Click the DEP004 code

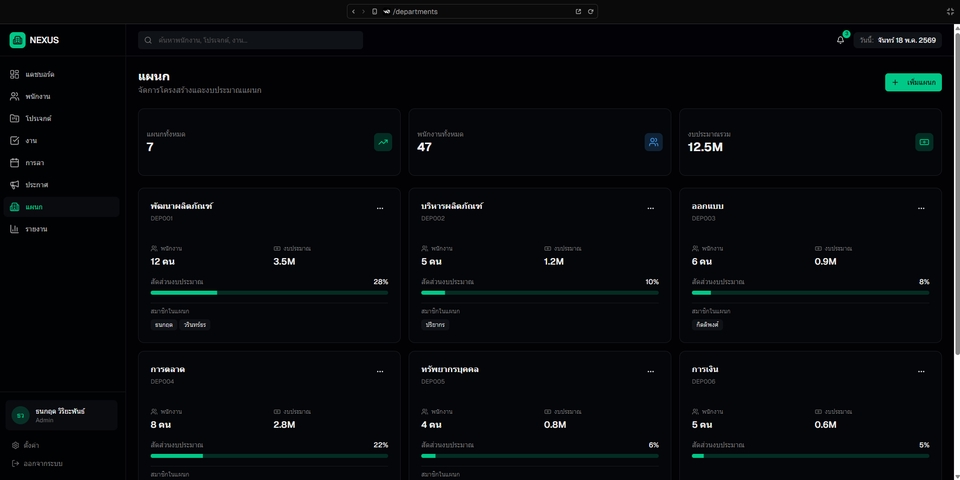(x=162, y=381)
